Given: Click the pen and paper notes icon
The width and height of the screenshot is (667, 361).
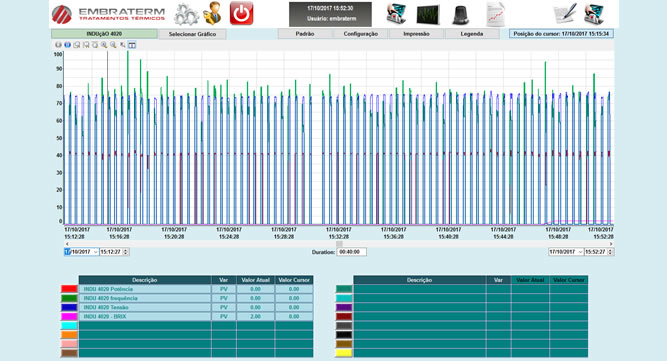Looking at the screenshot, I should point(565,14).
